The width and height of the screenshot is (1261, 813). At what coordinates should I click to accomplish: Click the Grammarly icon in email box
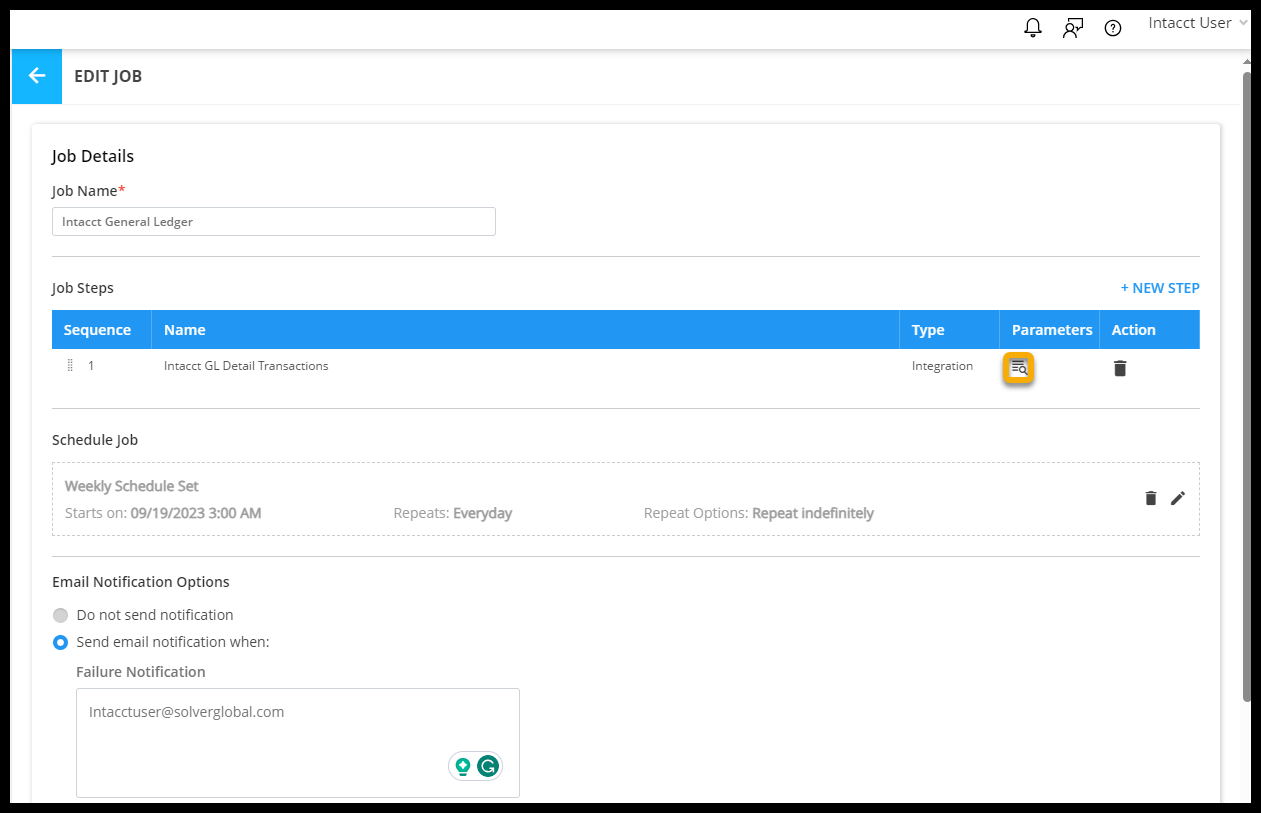pos(487,766)
